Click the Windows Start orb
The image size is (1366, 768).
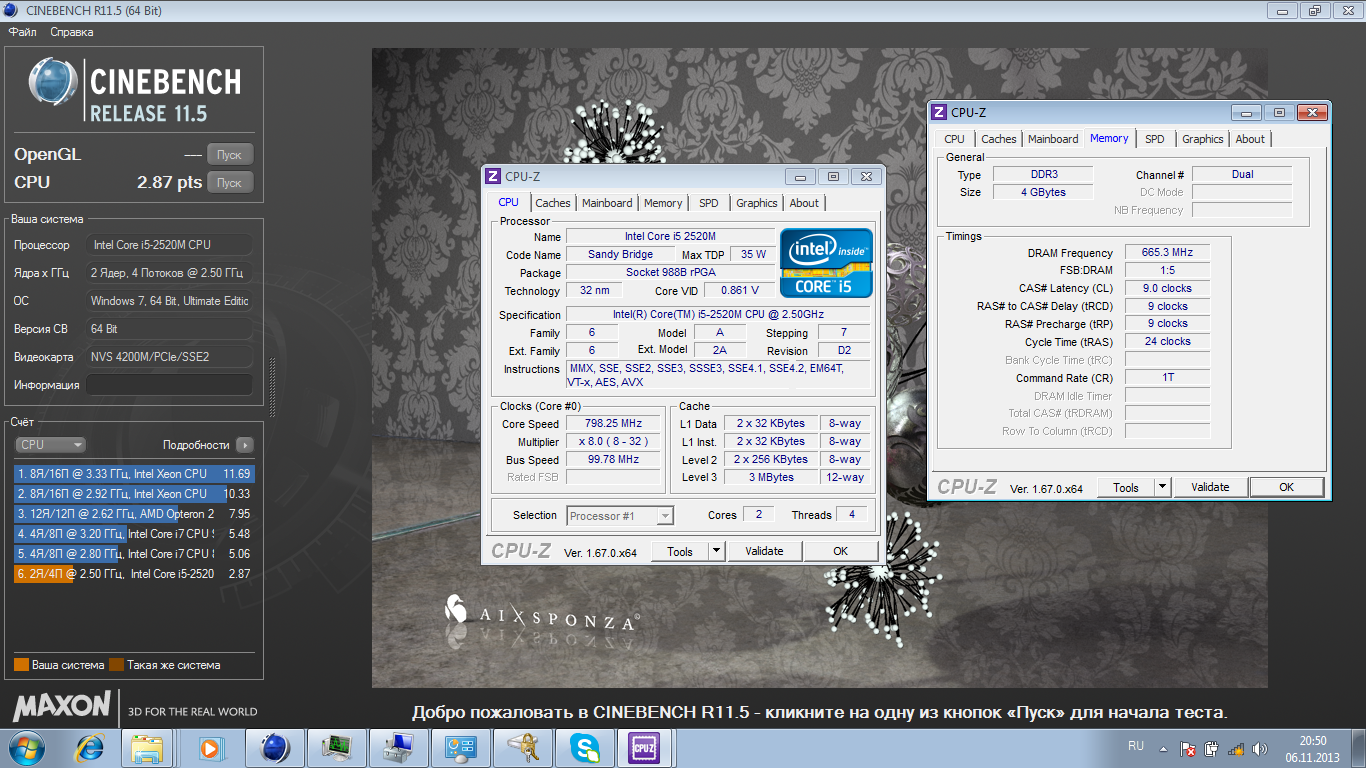coord(27,748)
